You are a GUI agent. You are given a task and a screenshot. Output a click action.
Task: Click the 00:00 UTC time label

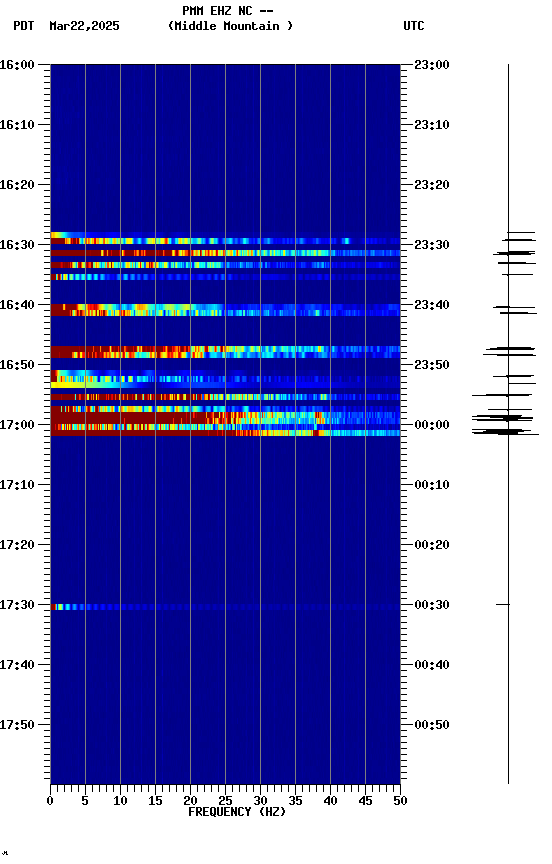click(x=432, y=425)
